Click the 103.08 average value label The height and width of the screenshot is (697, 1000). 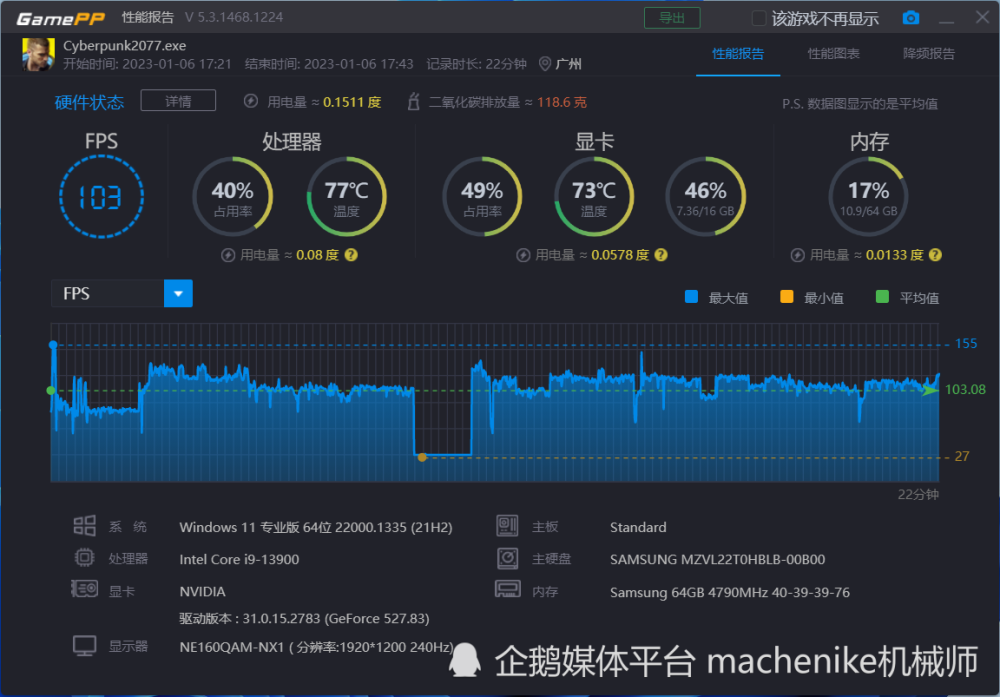(x=966, y=390)
